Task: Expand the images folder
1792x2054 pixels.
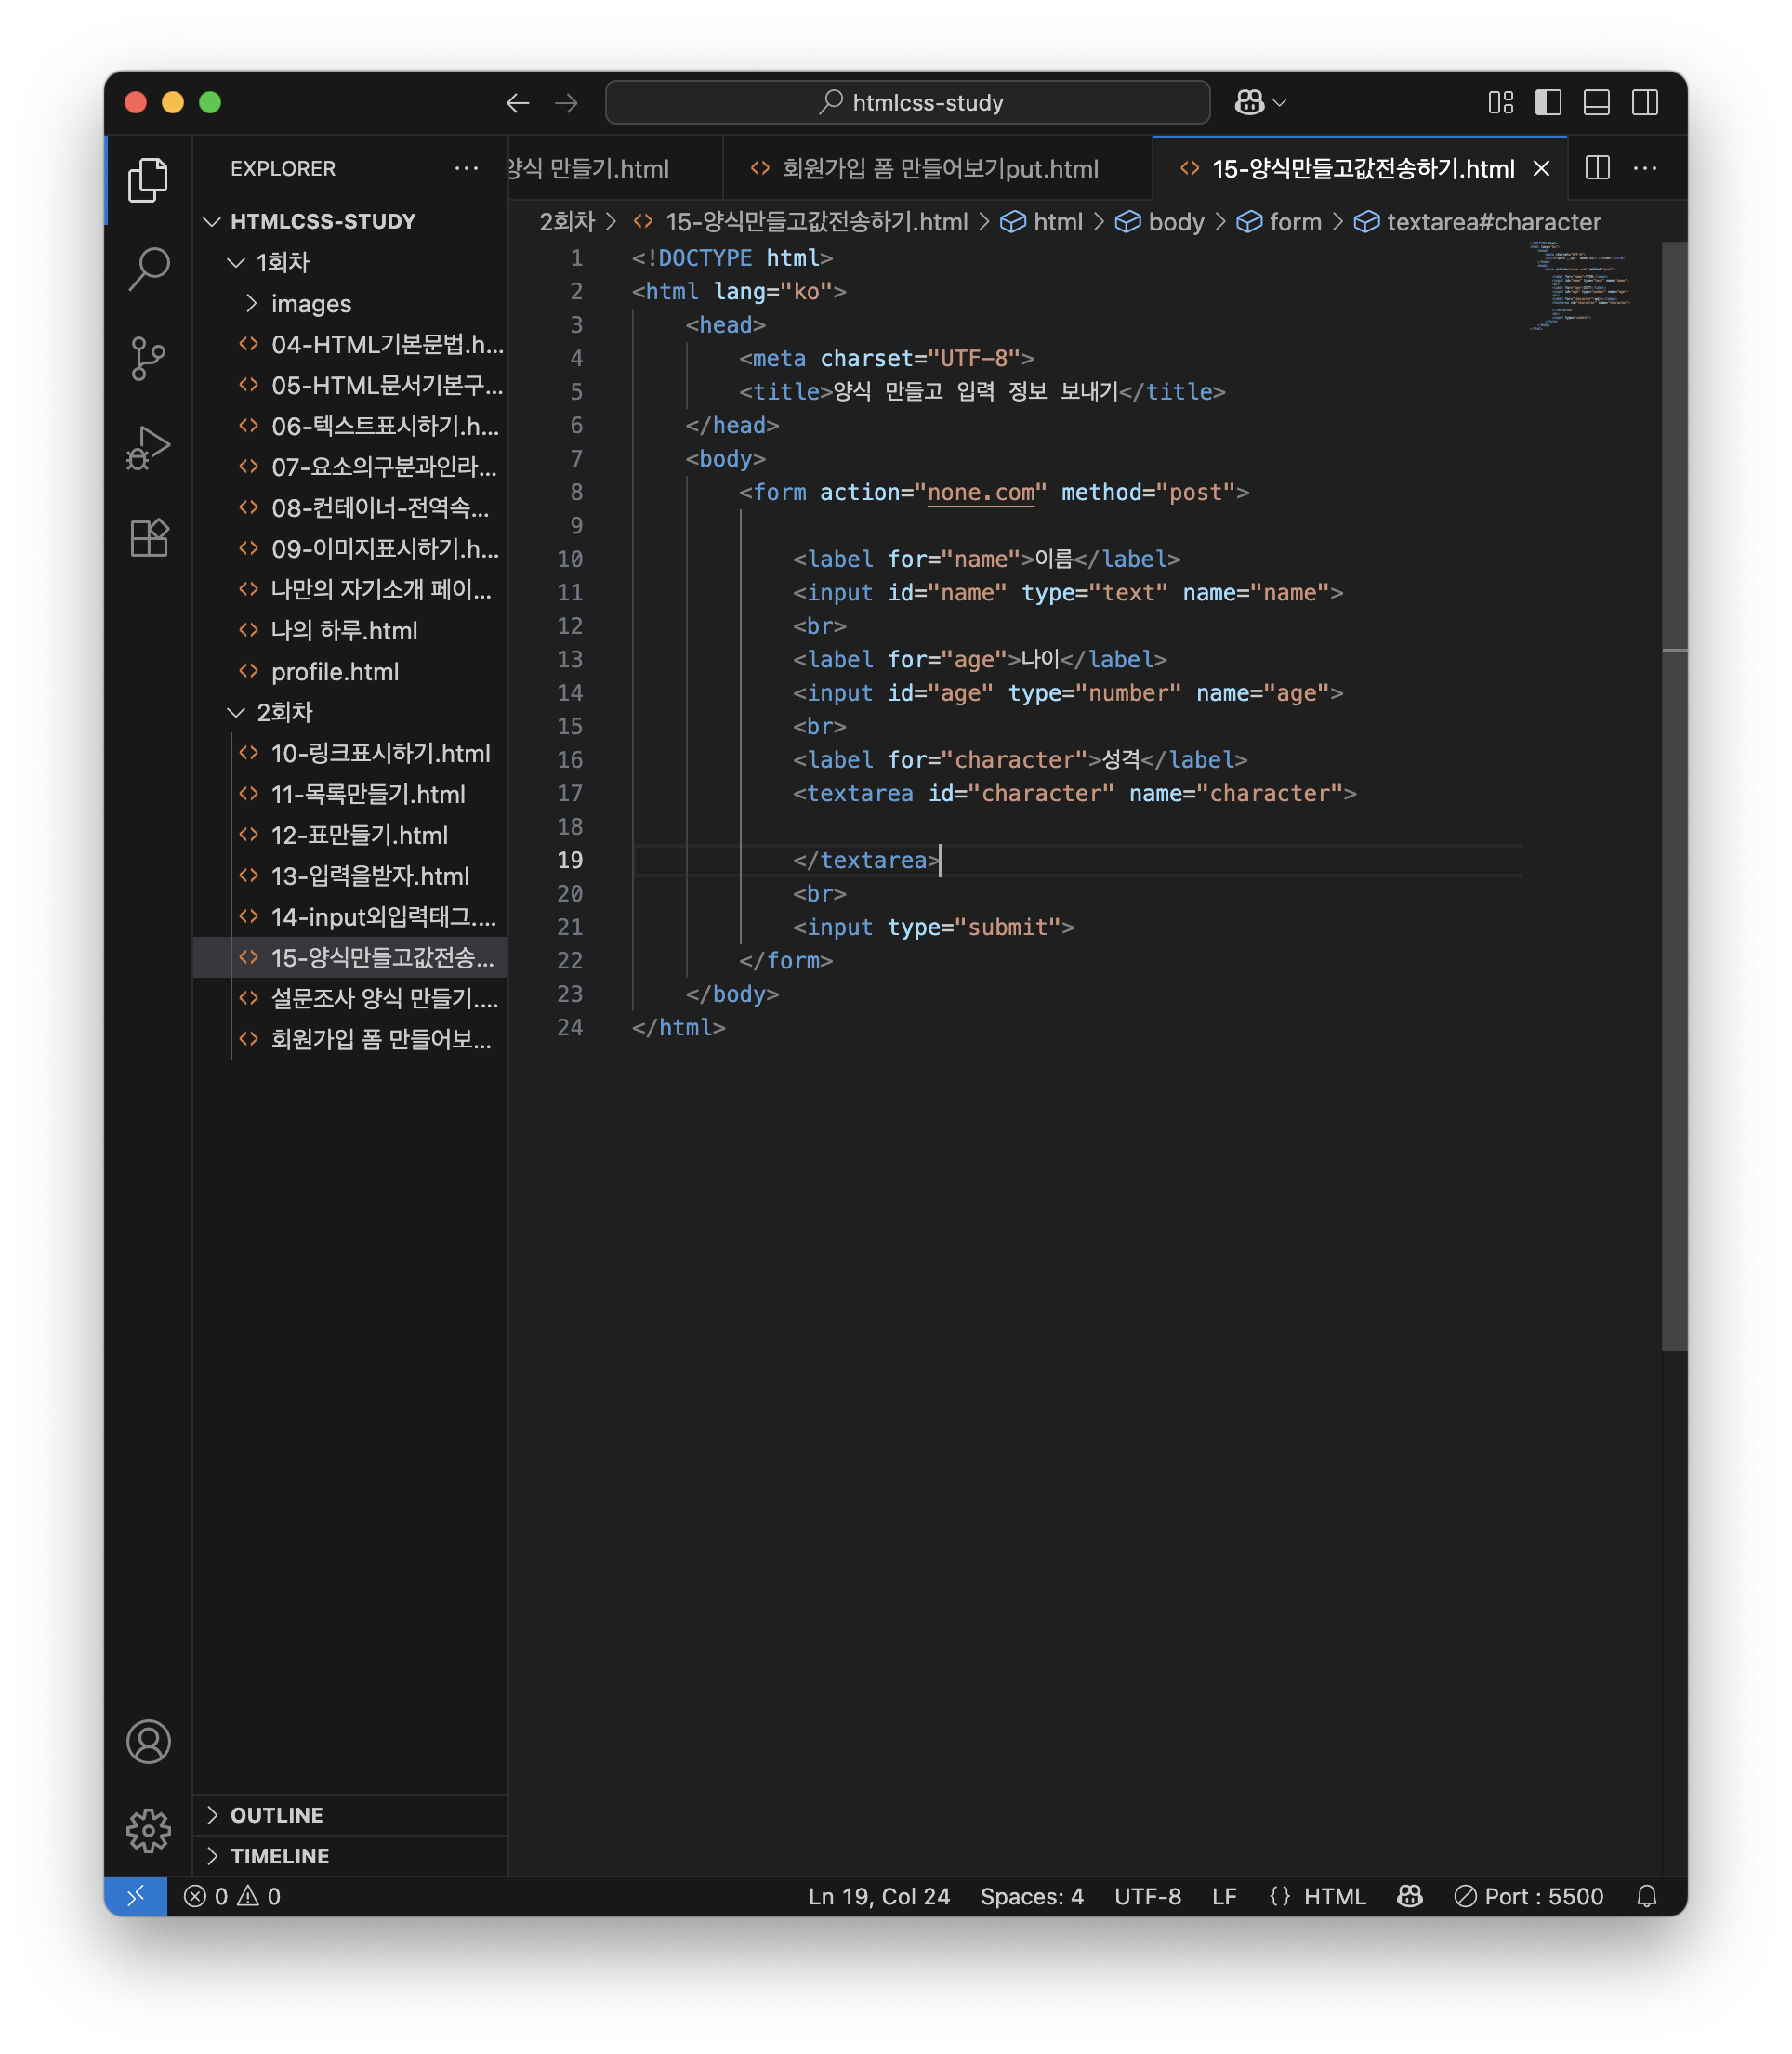Action: (310, 303)
